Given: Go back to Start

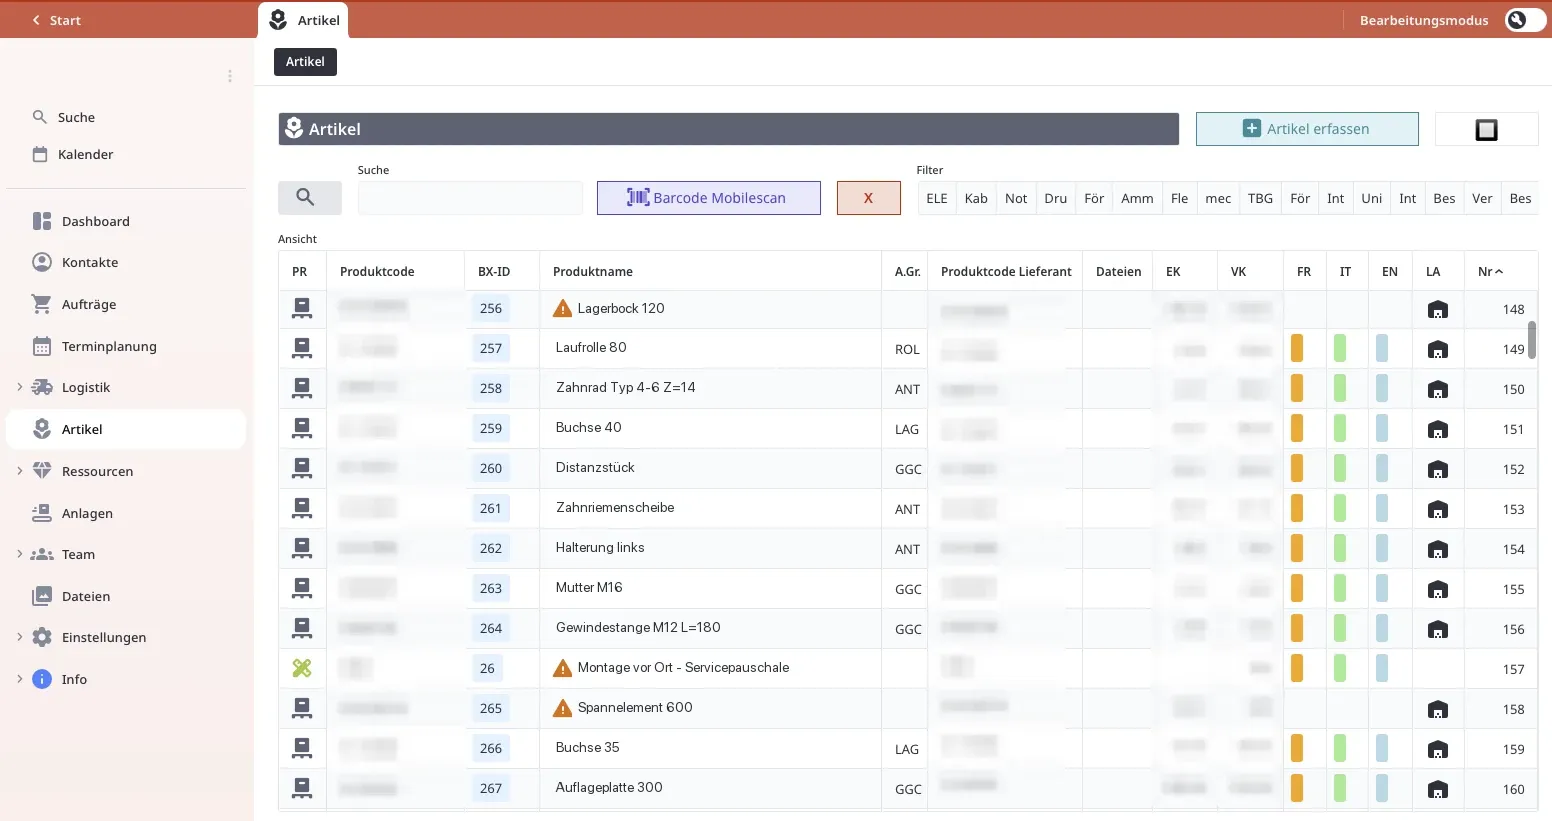Looking at the screenshot, I should click(x=56, y=20).
